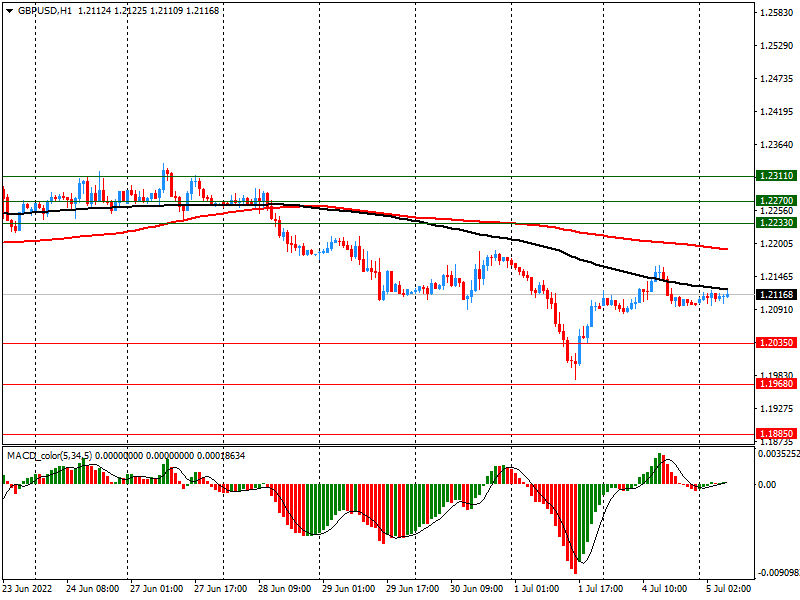Select the green 1.23110 price level label
The width and height of the screenshot is (800, 600).
[776, 175]
